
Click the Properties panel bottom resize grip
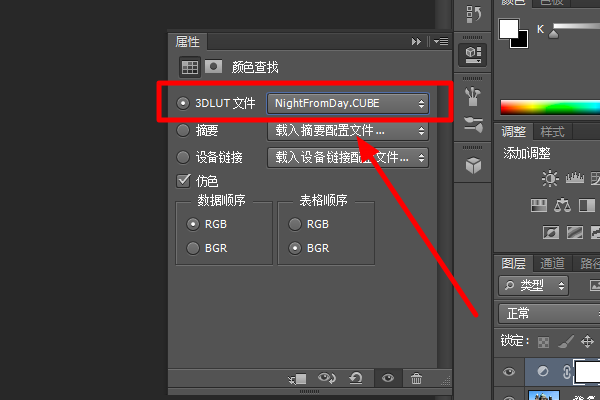tap(309, 392)
